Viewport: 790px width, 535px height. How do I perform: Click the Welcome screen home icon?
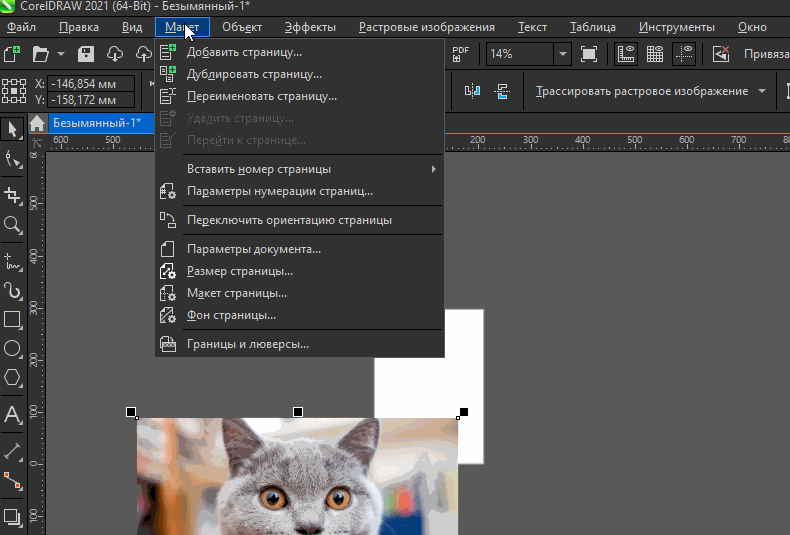(x=37, y=123)
